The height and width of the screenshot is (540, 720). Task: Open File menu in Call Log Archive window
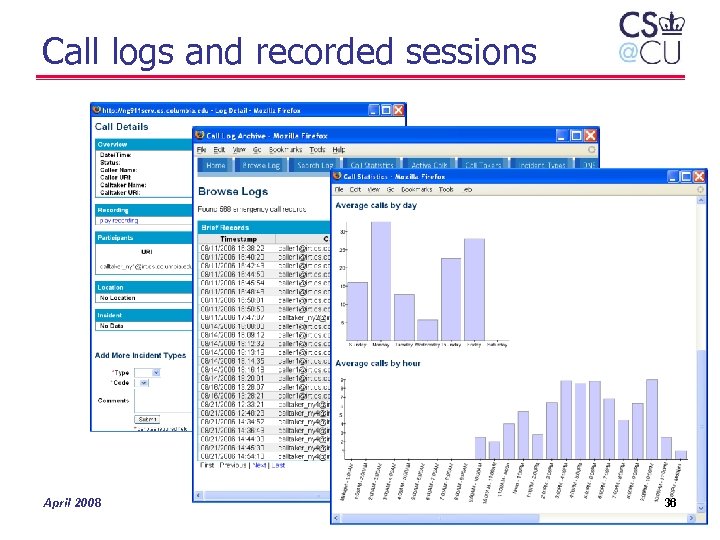point(201,150)
